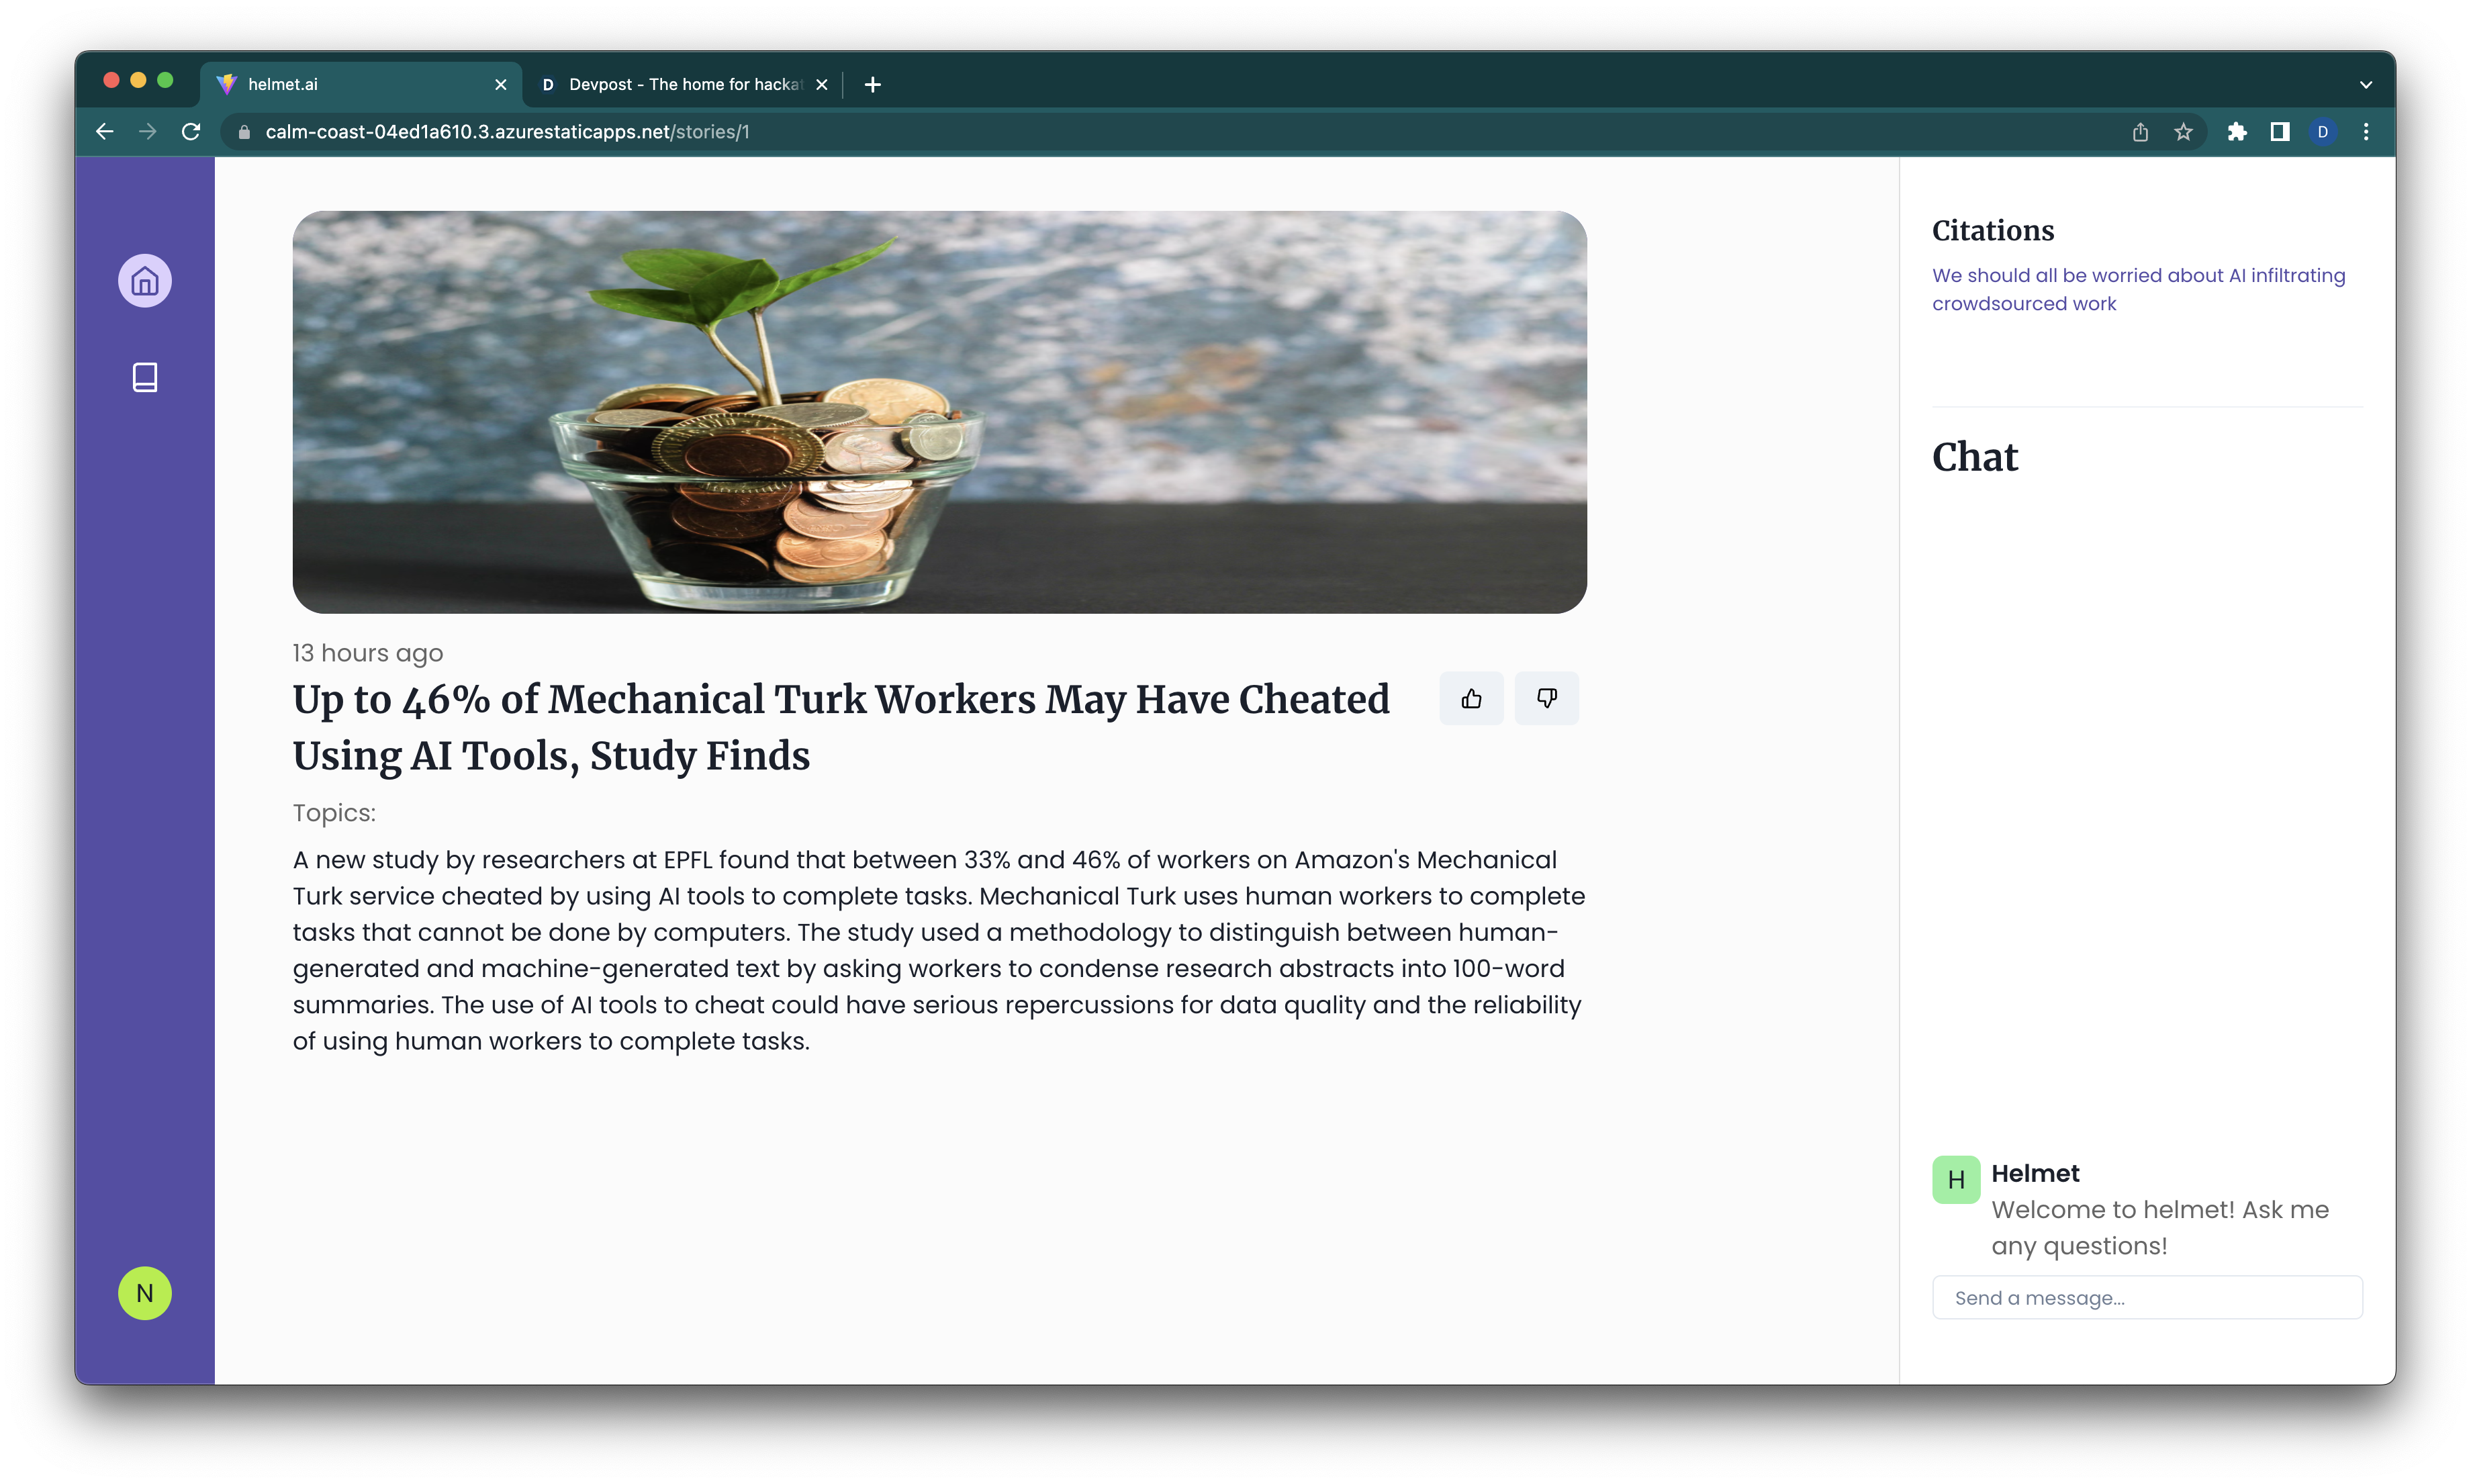Reload the current page
This screenshot has height=1484, width=2471.
(x=191, y=132)
